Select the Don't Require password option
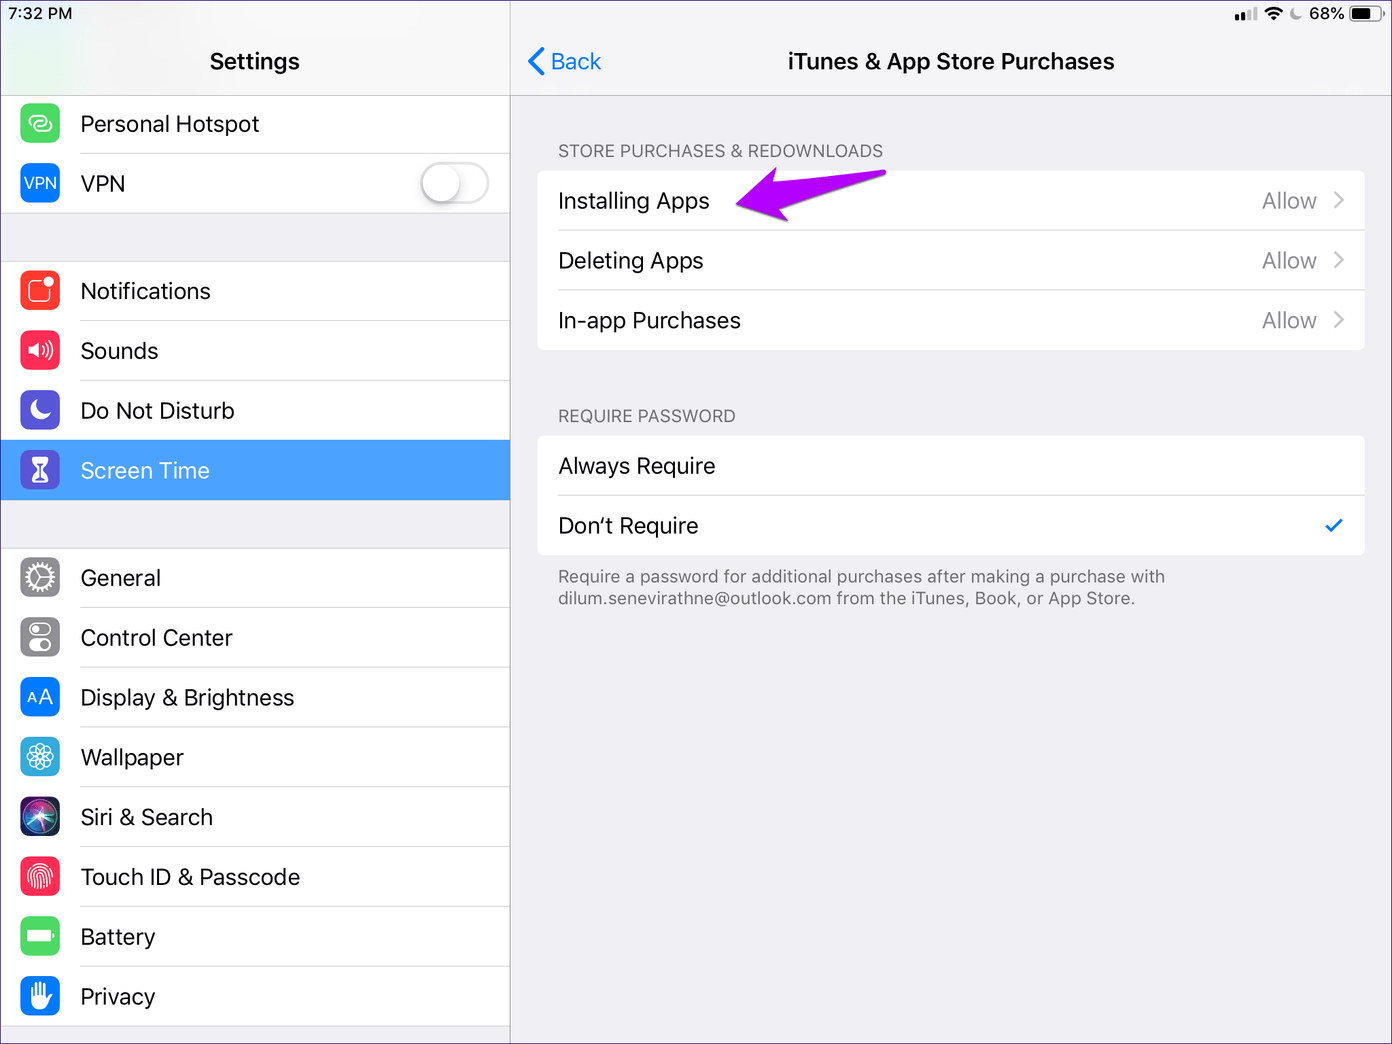The height and width of the screenshot is (1044, 1392). pyautogui.click(x=950, y=526)
